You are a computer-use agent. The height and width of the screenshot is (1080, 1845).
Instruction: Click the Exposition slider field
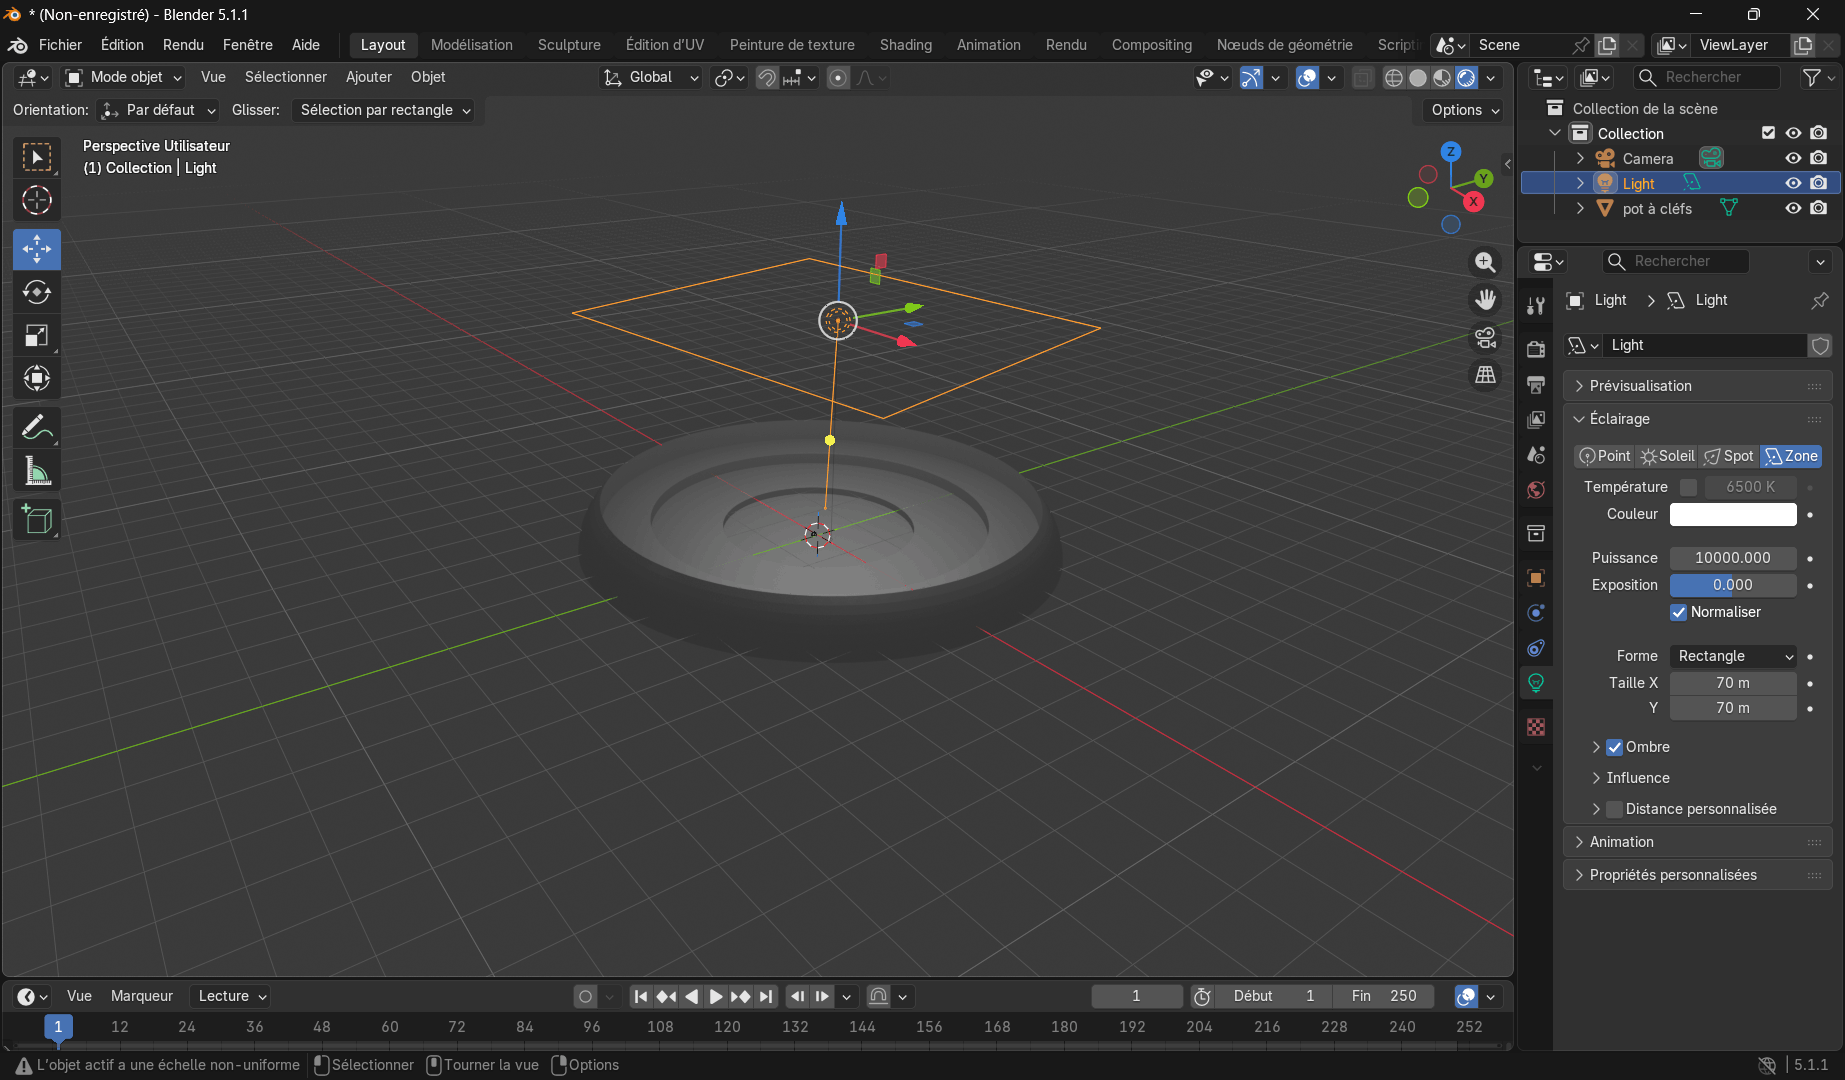(1733, 585)
